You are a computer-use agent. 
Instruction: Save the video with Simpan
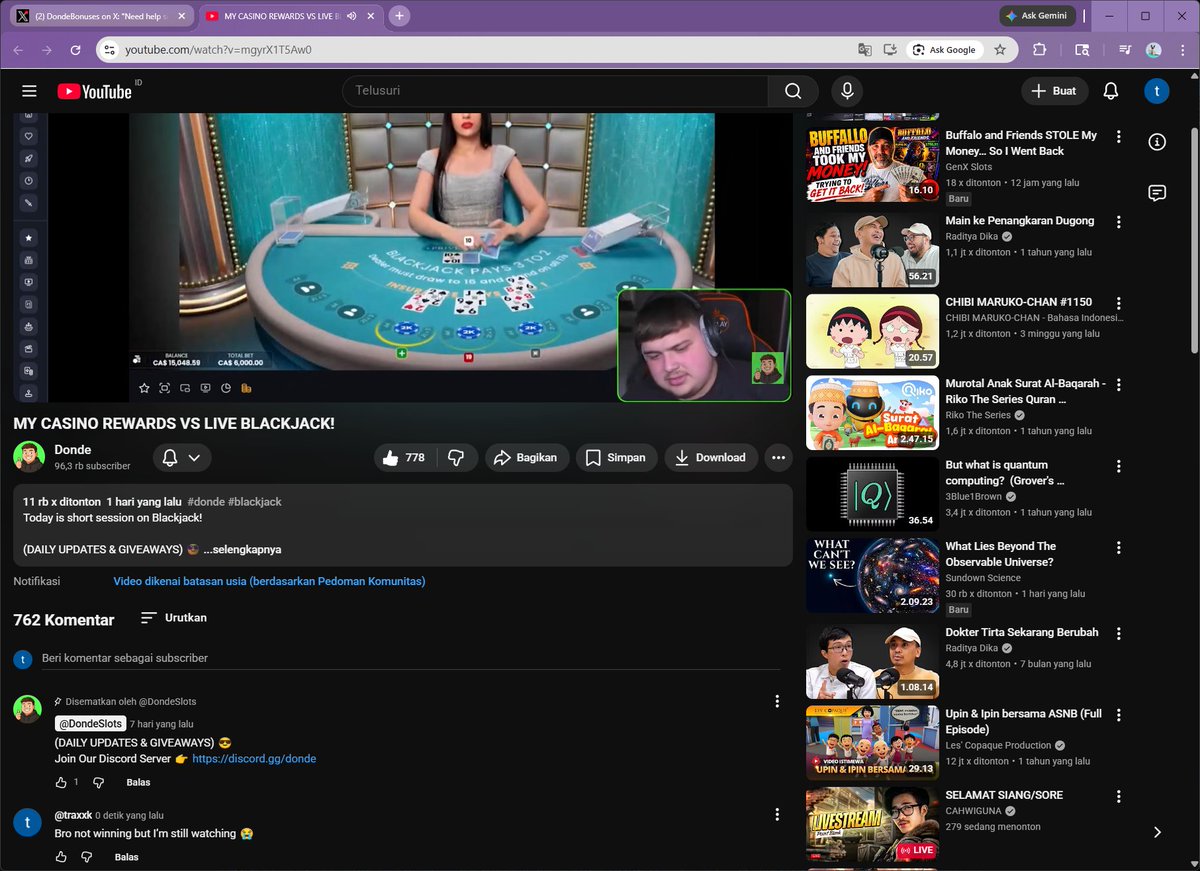coord(617,458)
